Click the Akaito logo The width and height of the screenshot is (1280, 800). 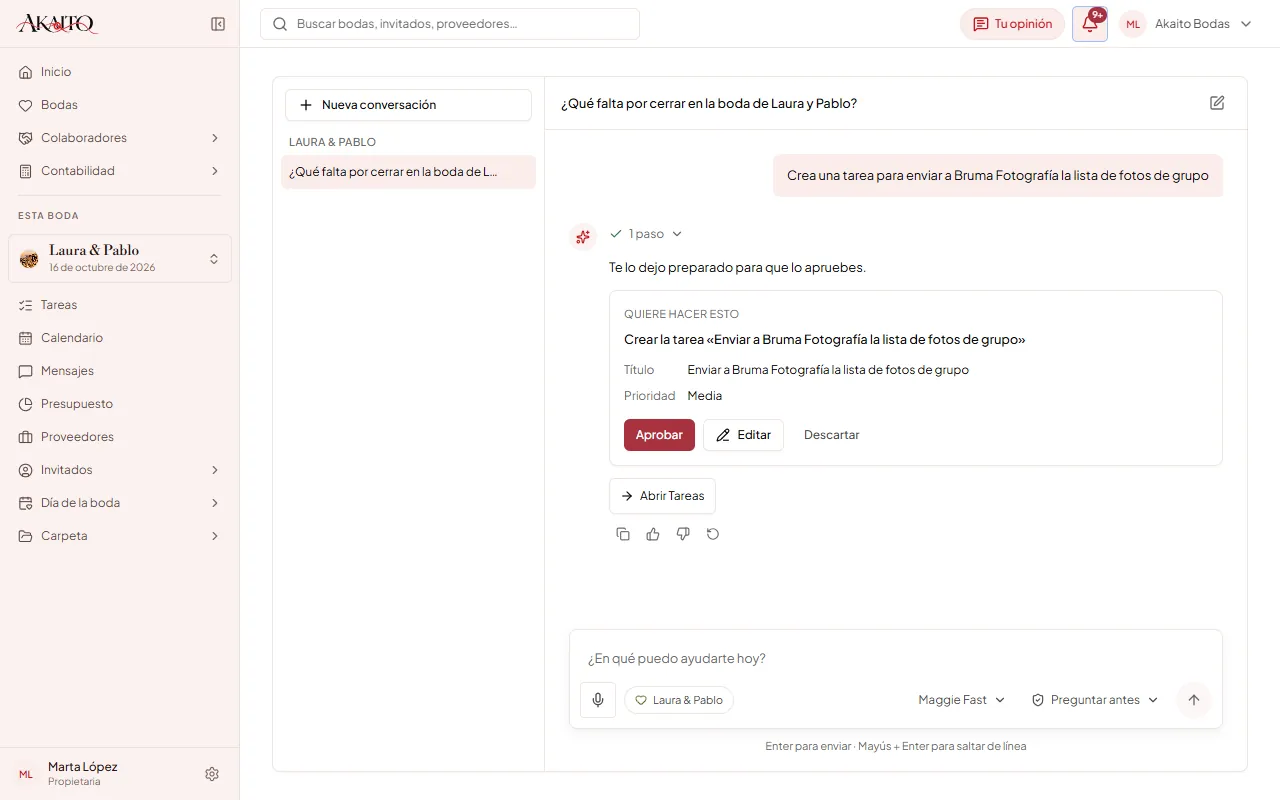point(57,24)
